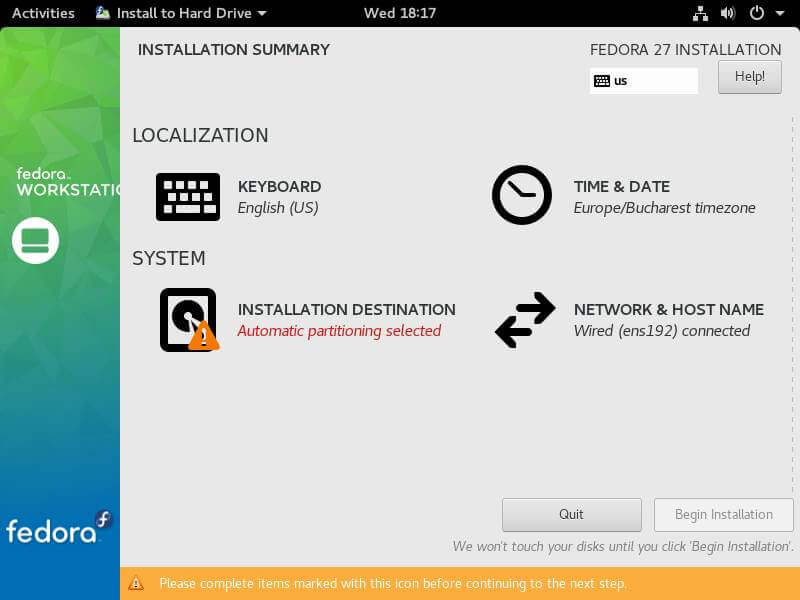Open Time & Date clock icon
800x600 pixels.
pos(521,195)
